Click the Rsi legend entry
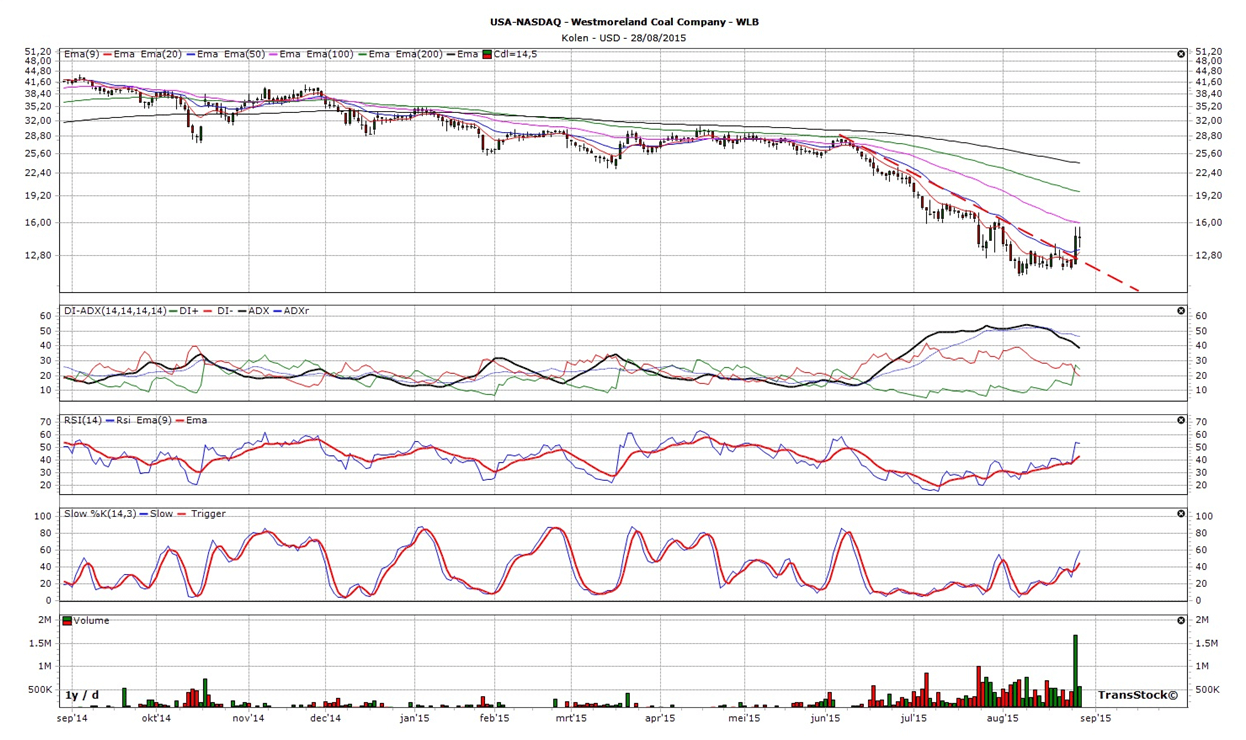This screenshot has width=1246, height=740. coord(125,421)
